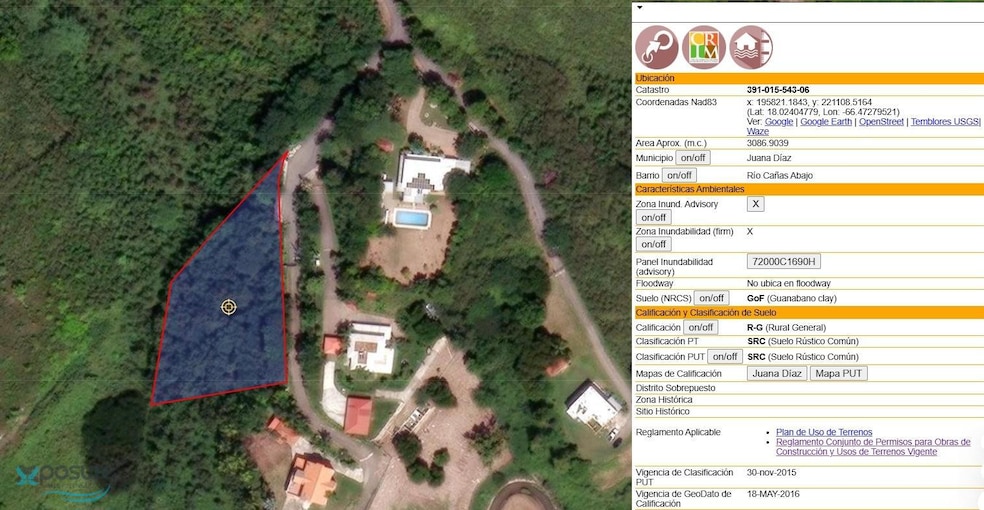
Task: Open the Temblores USGS link
Action: [x=945, y=122]
